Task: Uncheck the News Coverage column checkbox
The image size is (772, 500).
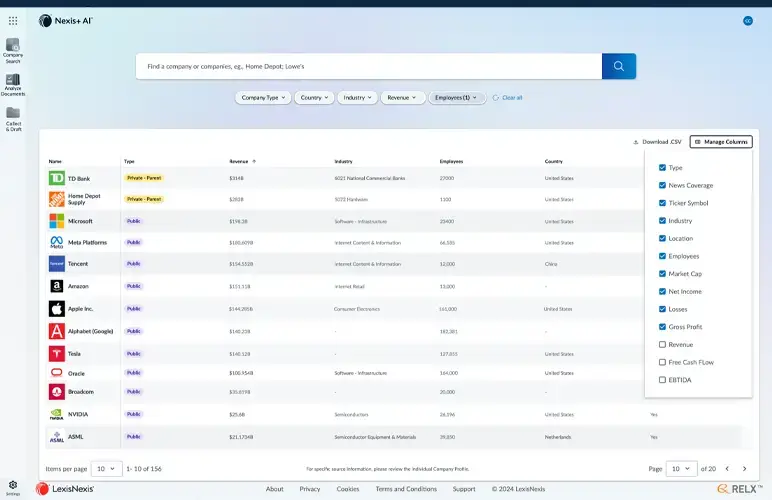Action: pos(662,185)
